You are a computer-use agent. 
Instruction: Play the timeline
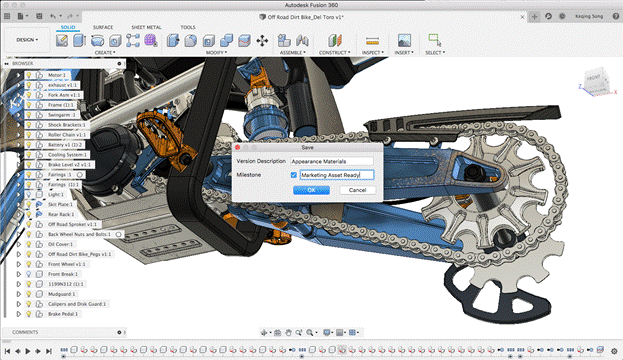click(x=28, y=351)
